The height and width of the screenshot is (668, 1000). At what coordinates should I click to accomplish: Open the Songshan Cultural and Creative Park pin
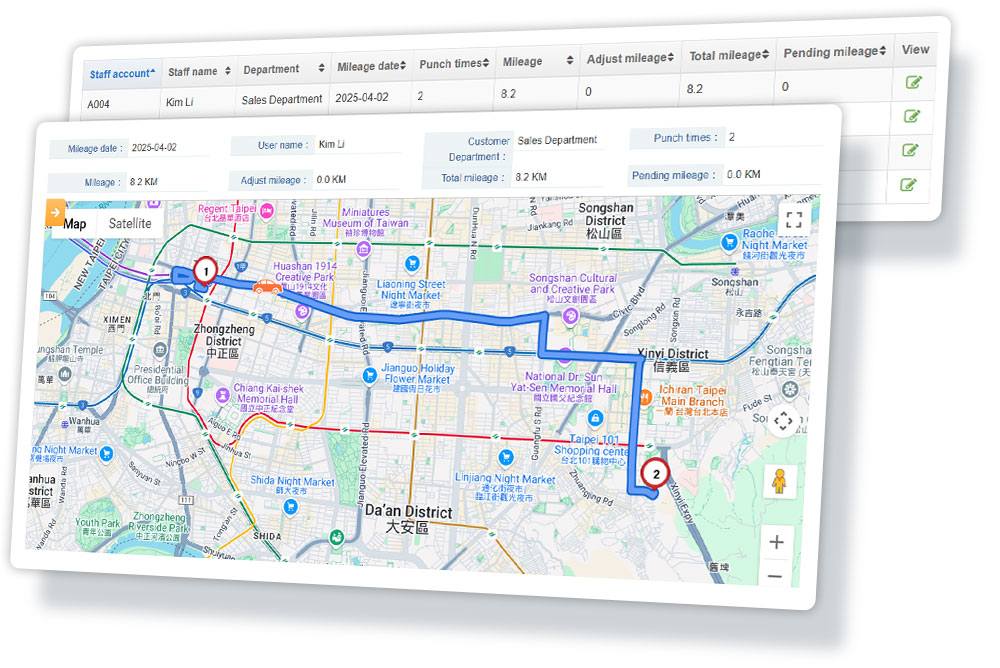pos(570,315)
